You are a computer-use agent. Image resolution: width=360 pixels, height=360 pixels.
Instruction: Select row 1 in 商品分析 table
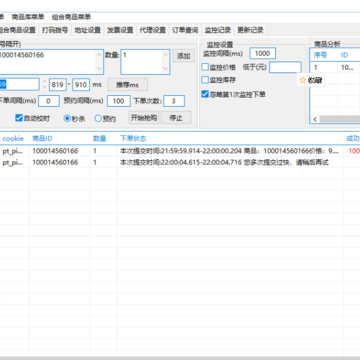(335, 68)
